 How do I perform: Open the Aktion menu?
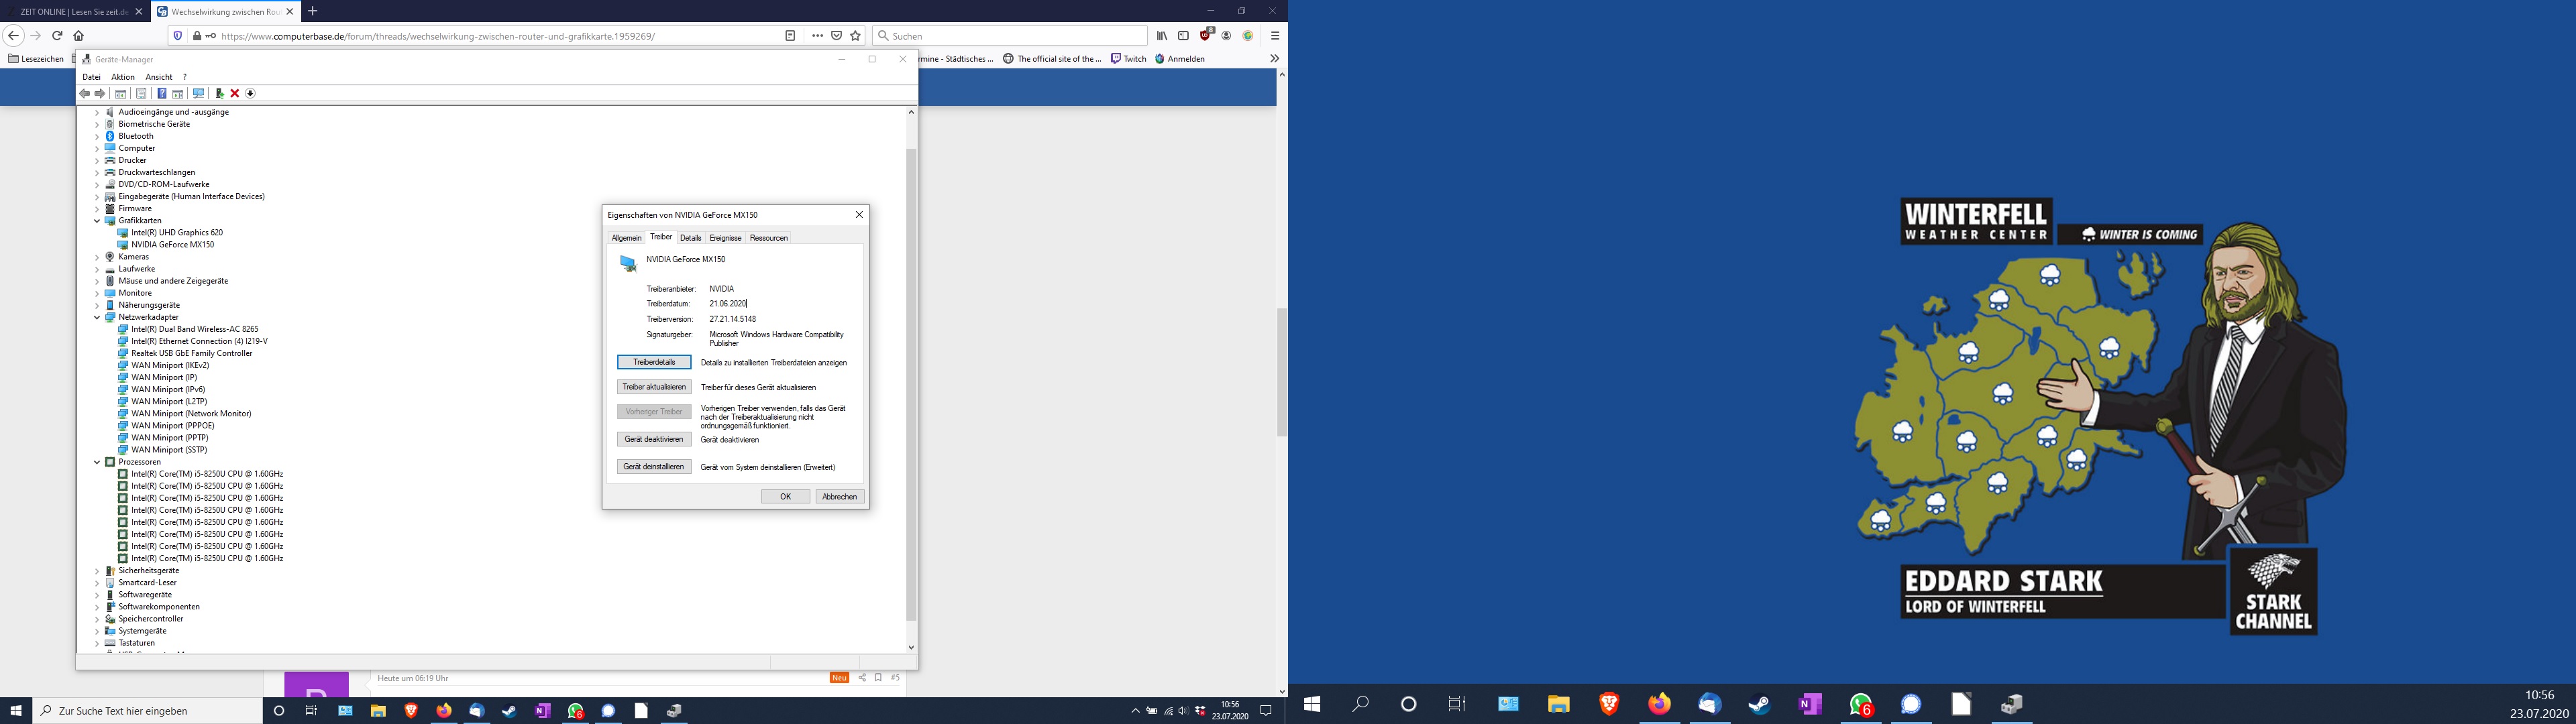[x=123, y=77]
